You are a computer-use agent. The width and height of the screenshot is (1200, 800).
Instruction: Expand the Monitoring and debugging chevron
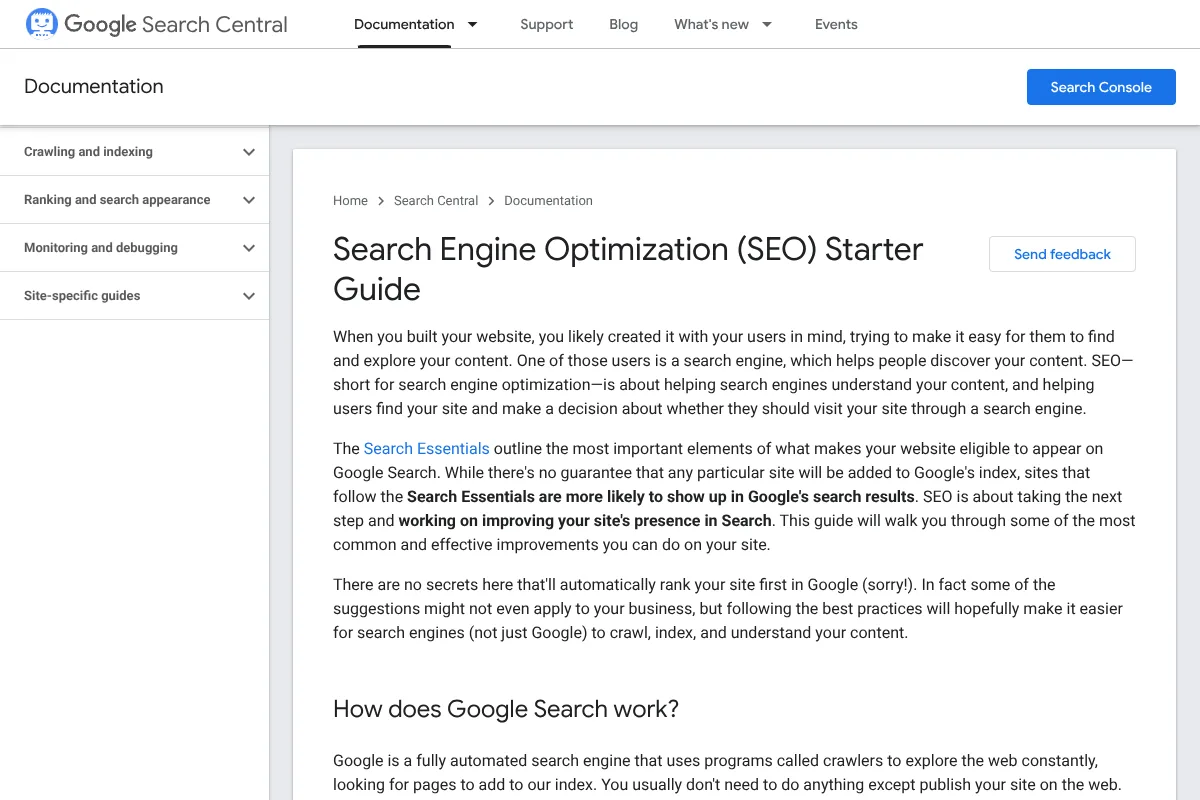point(249,248)
